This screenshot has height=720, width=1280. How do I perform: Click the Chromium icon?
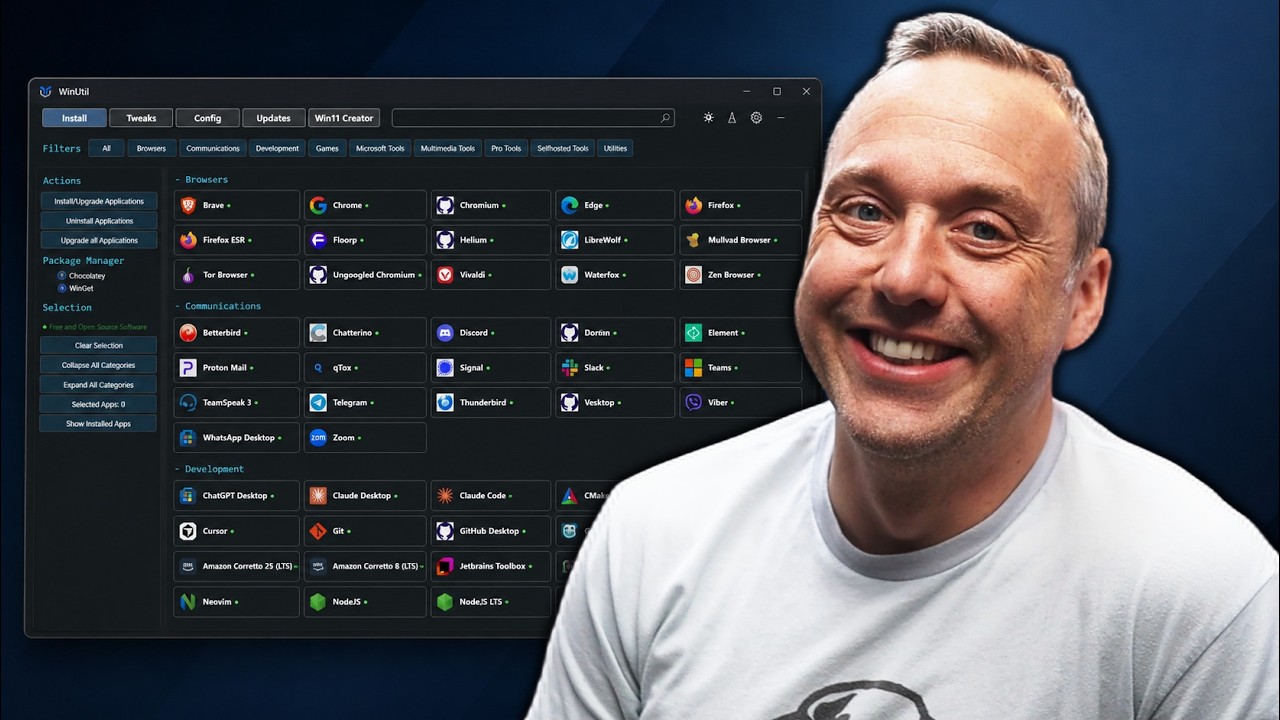445,205
